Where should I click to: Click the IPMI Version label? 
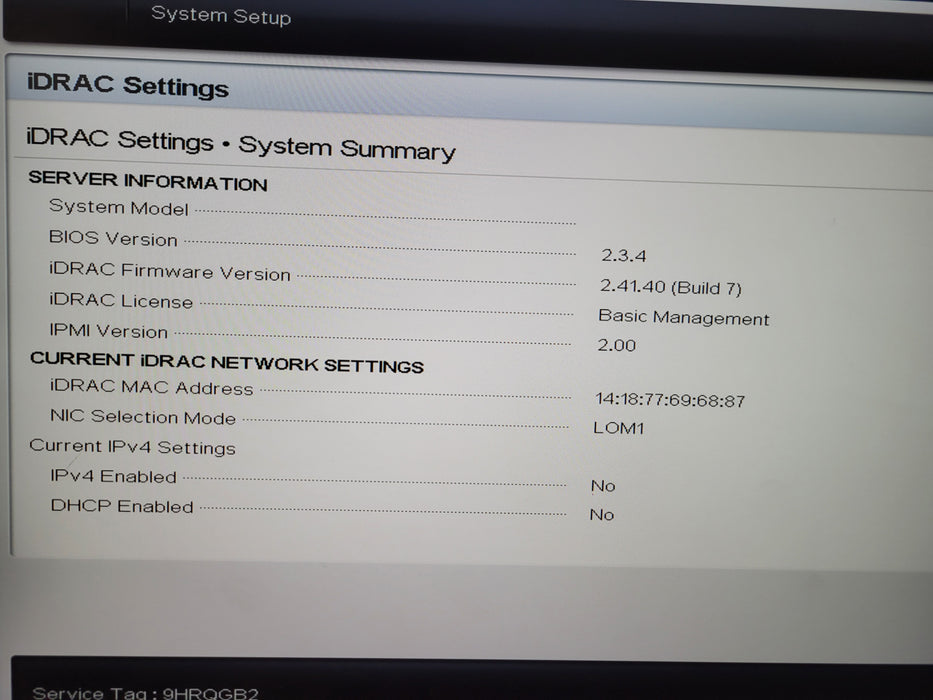click(x=108, y=330)
